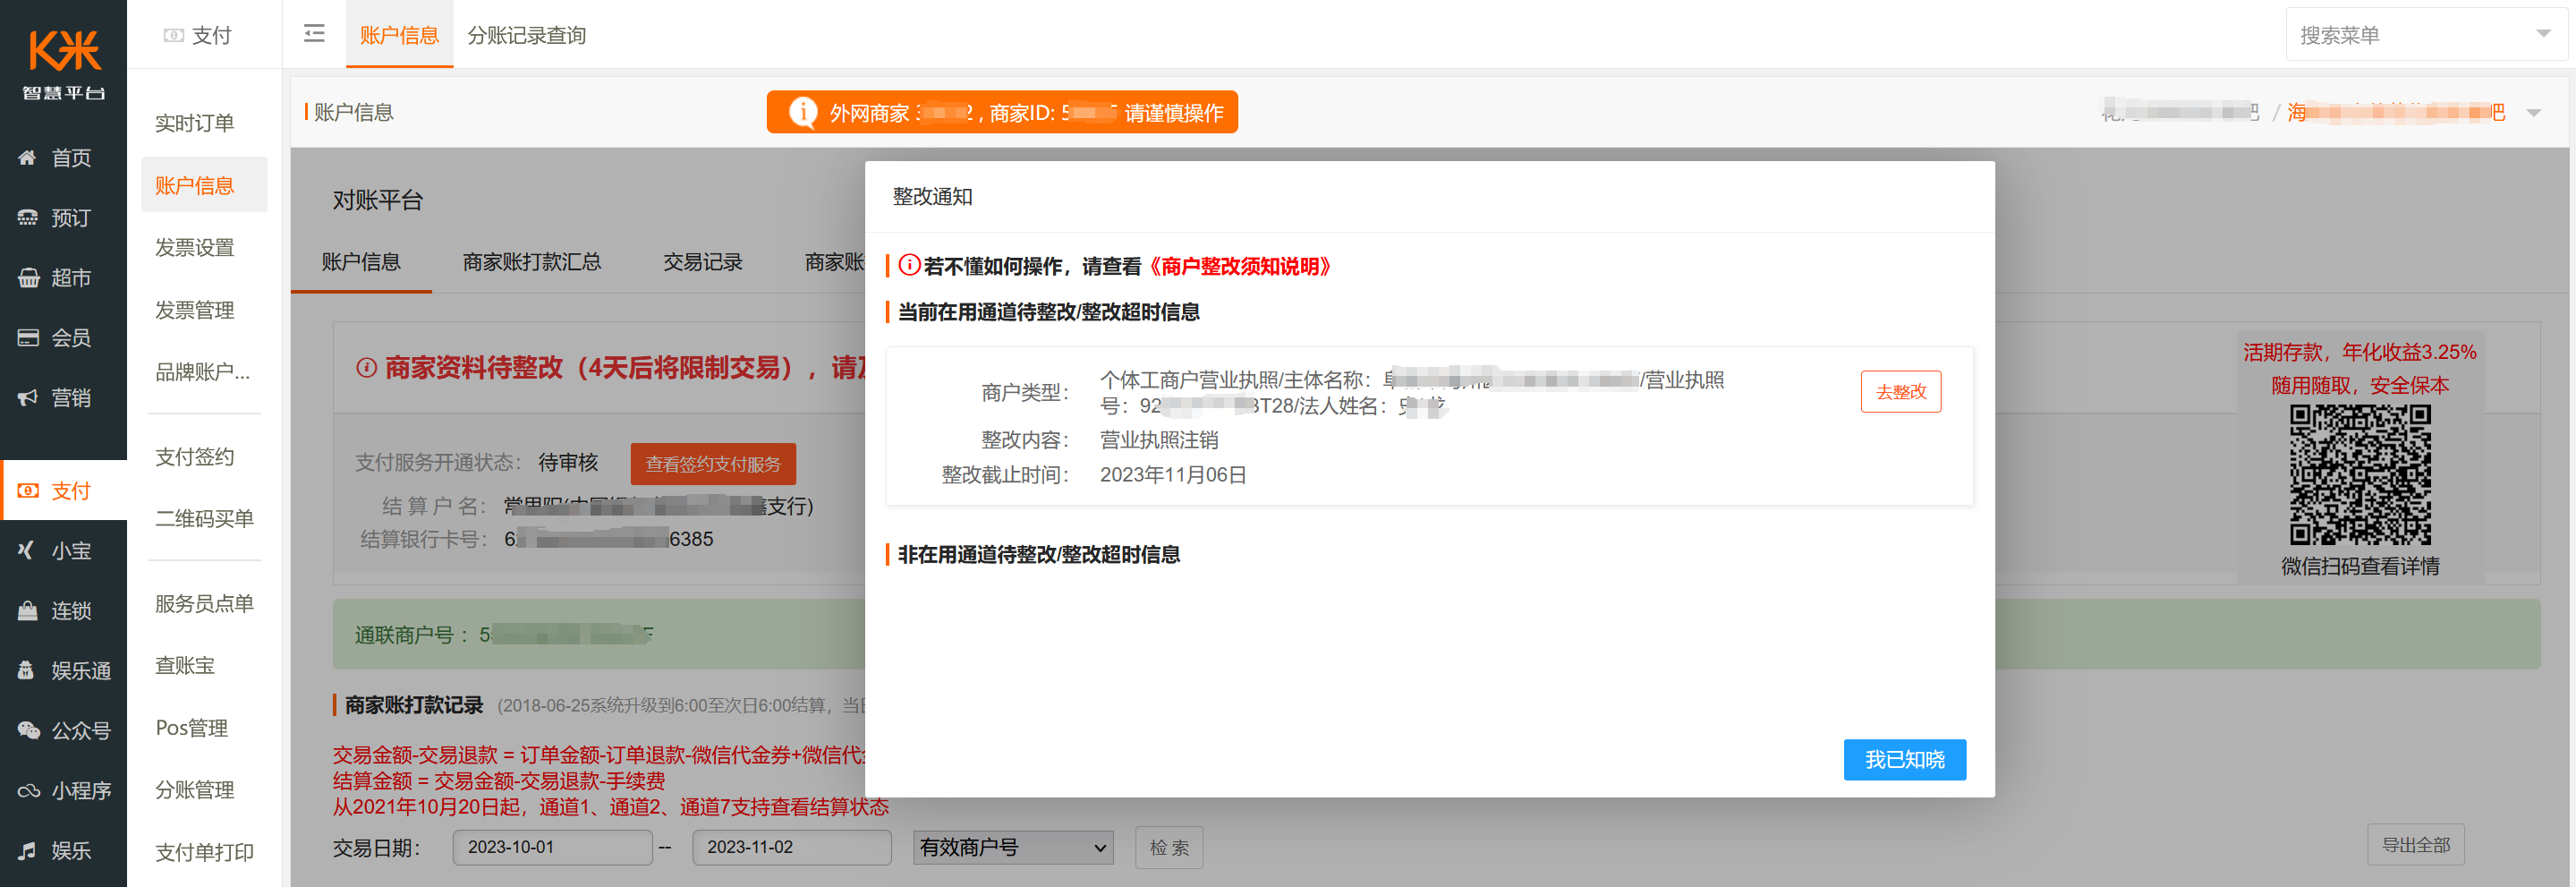2576x887 pixels.
Task: Open 实时订单 in the submenu
Action: click(195, 123)
